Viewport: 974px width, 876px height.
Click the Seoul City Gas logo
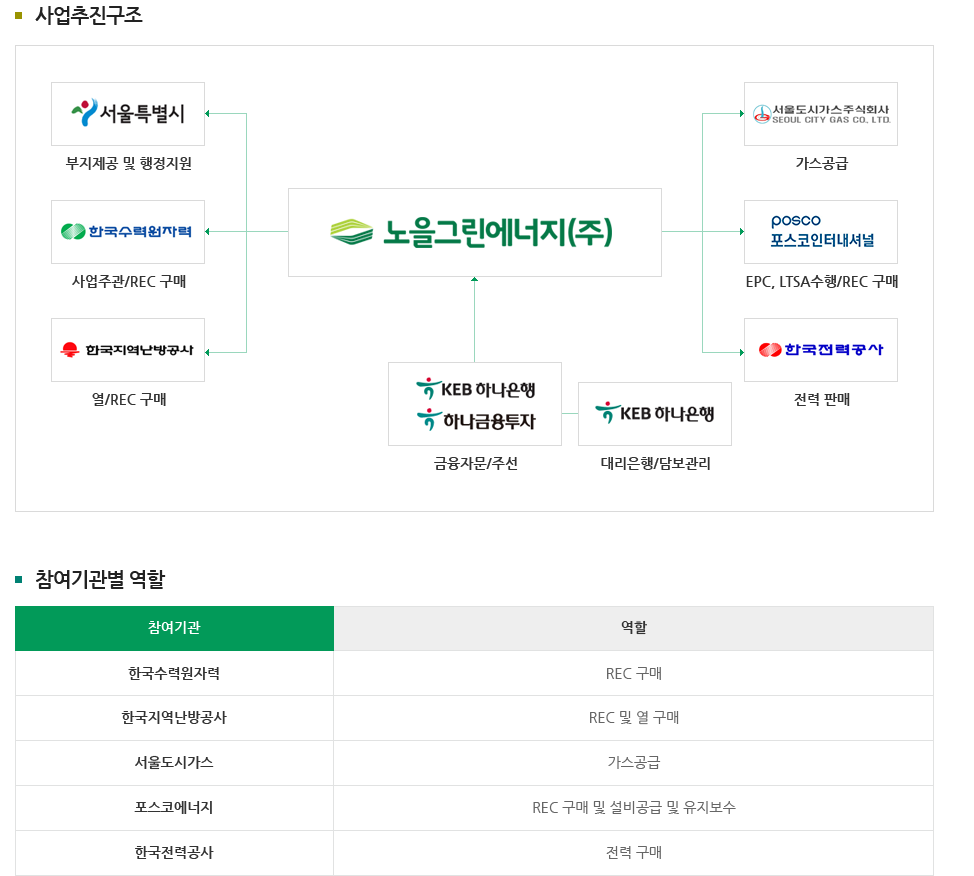(x=821, y=114)
